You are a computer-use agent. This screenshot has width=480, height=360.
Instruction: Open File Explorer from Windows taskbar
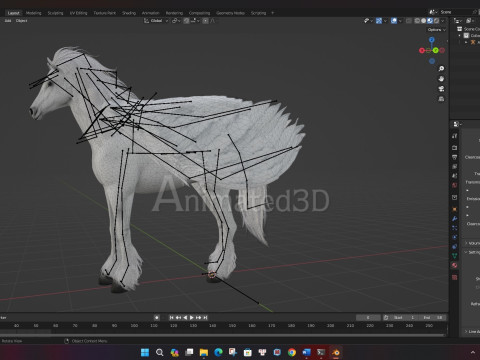pyautogui.click(x=204, y=352)
